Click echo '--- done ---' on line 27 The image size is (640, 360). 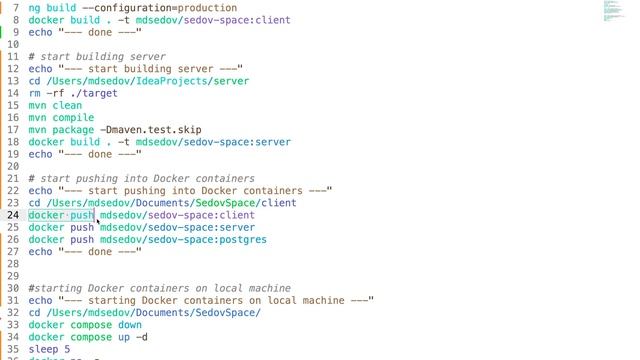point(85,252)
